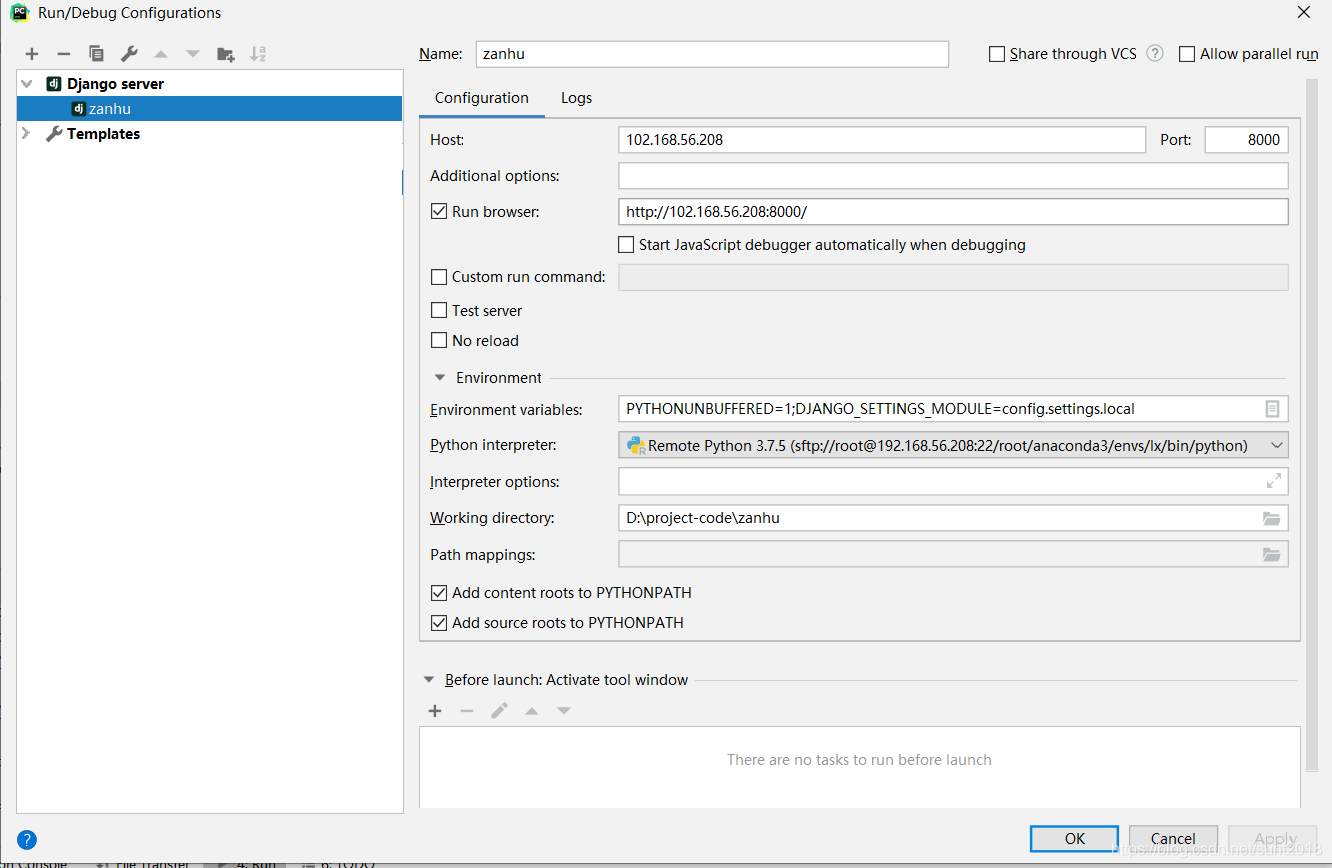Open the environment variables editor icon

(1272, 409)
